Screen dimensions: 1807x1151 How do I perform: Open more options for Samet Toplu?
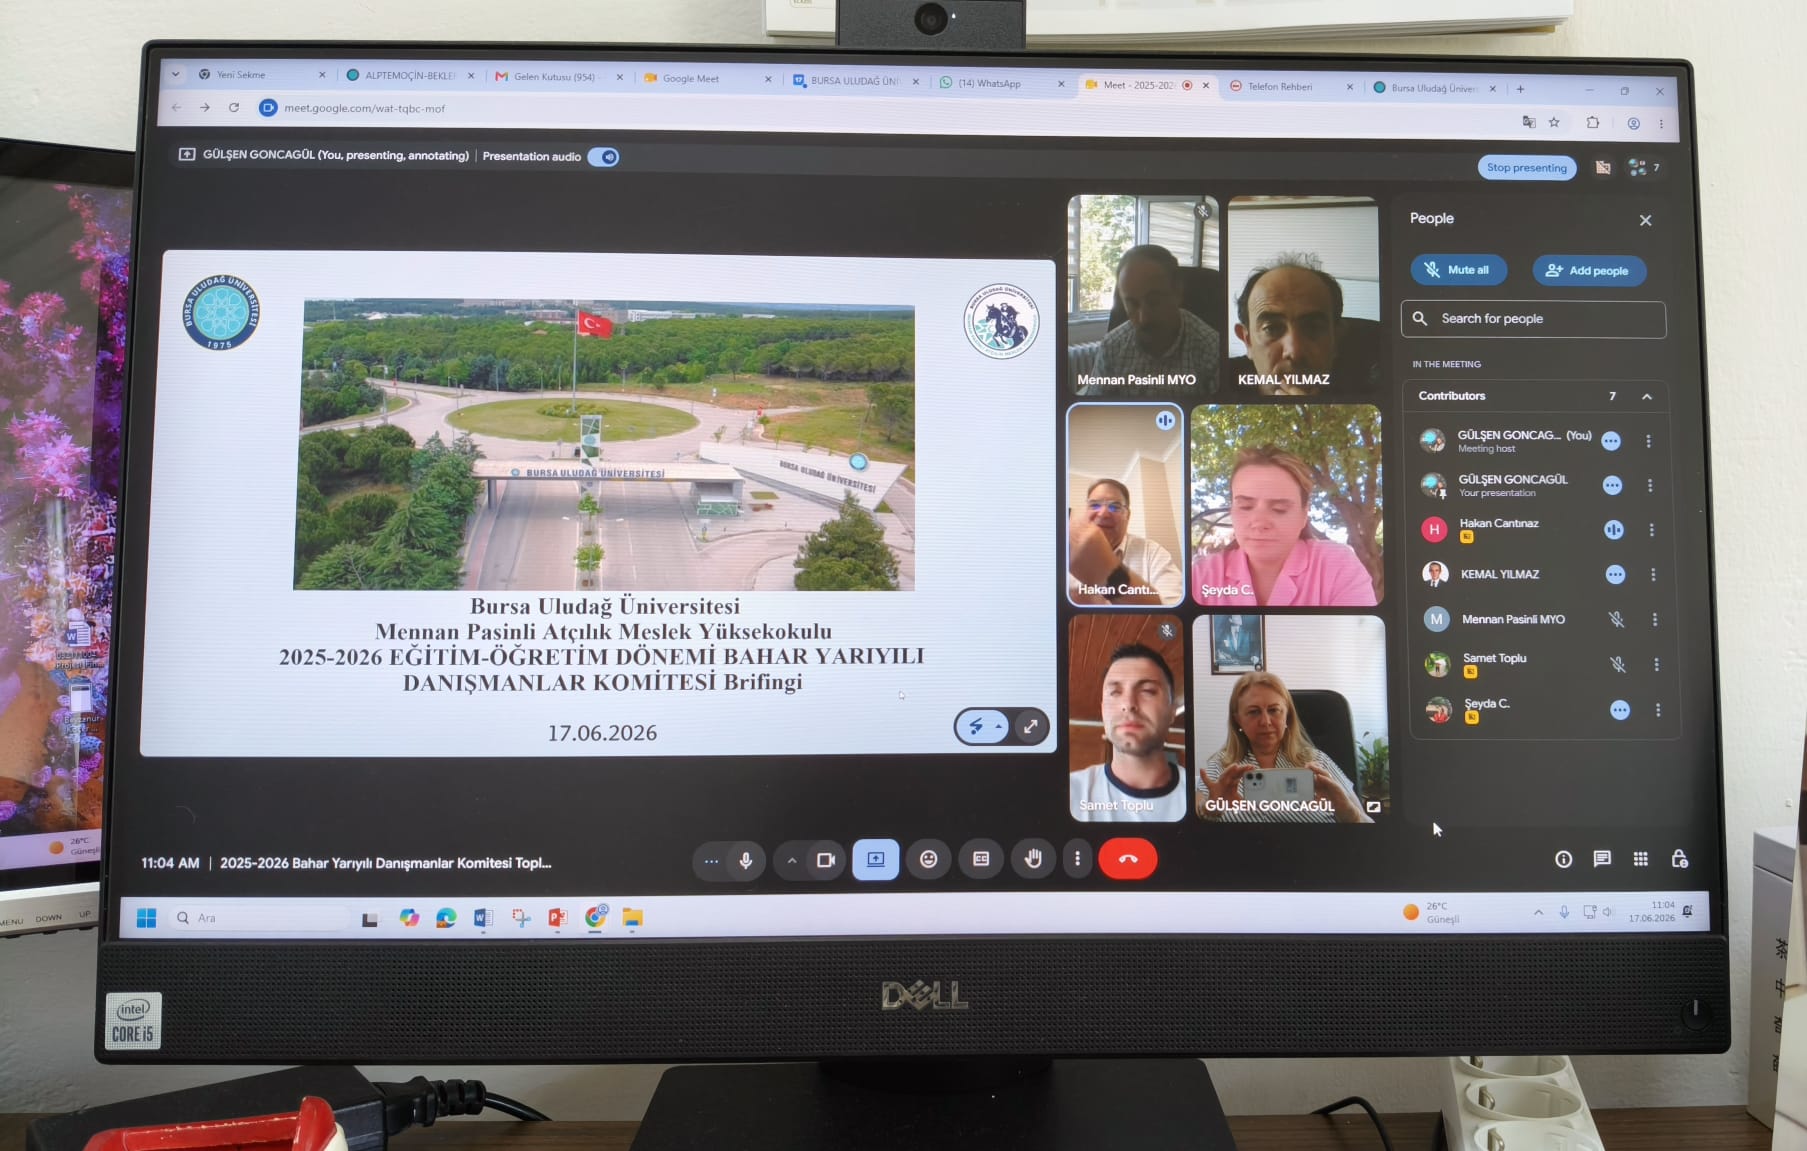coord(1656,665)
